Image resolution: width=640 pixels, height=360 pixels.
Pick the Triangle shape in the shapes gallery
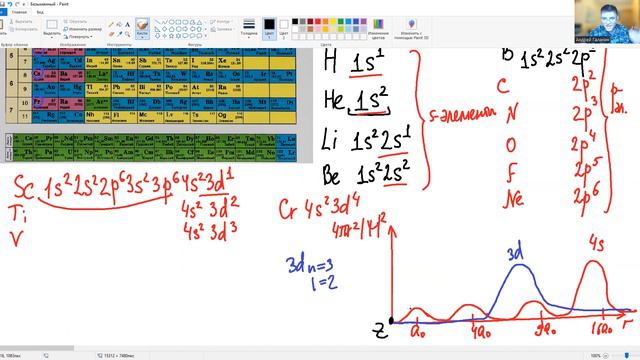coord(199,22)
